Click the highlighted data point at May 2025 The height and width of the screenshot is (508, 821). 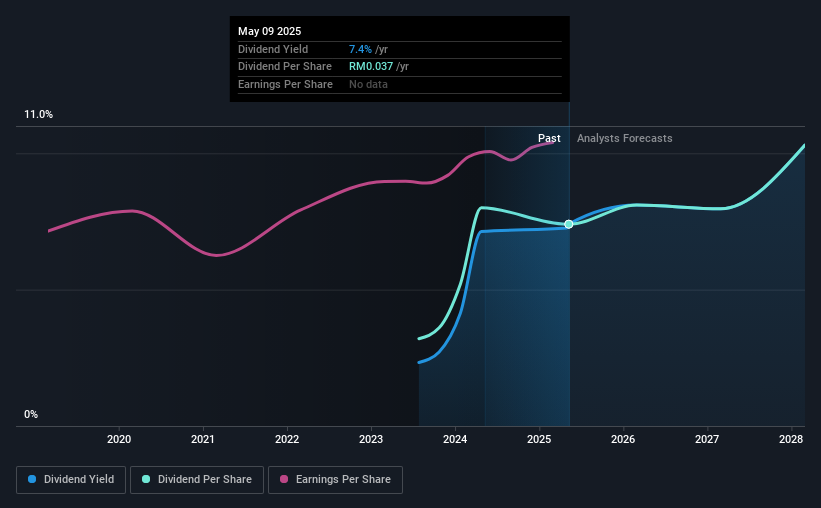pyautogui.click(x=569, y=224)
